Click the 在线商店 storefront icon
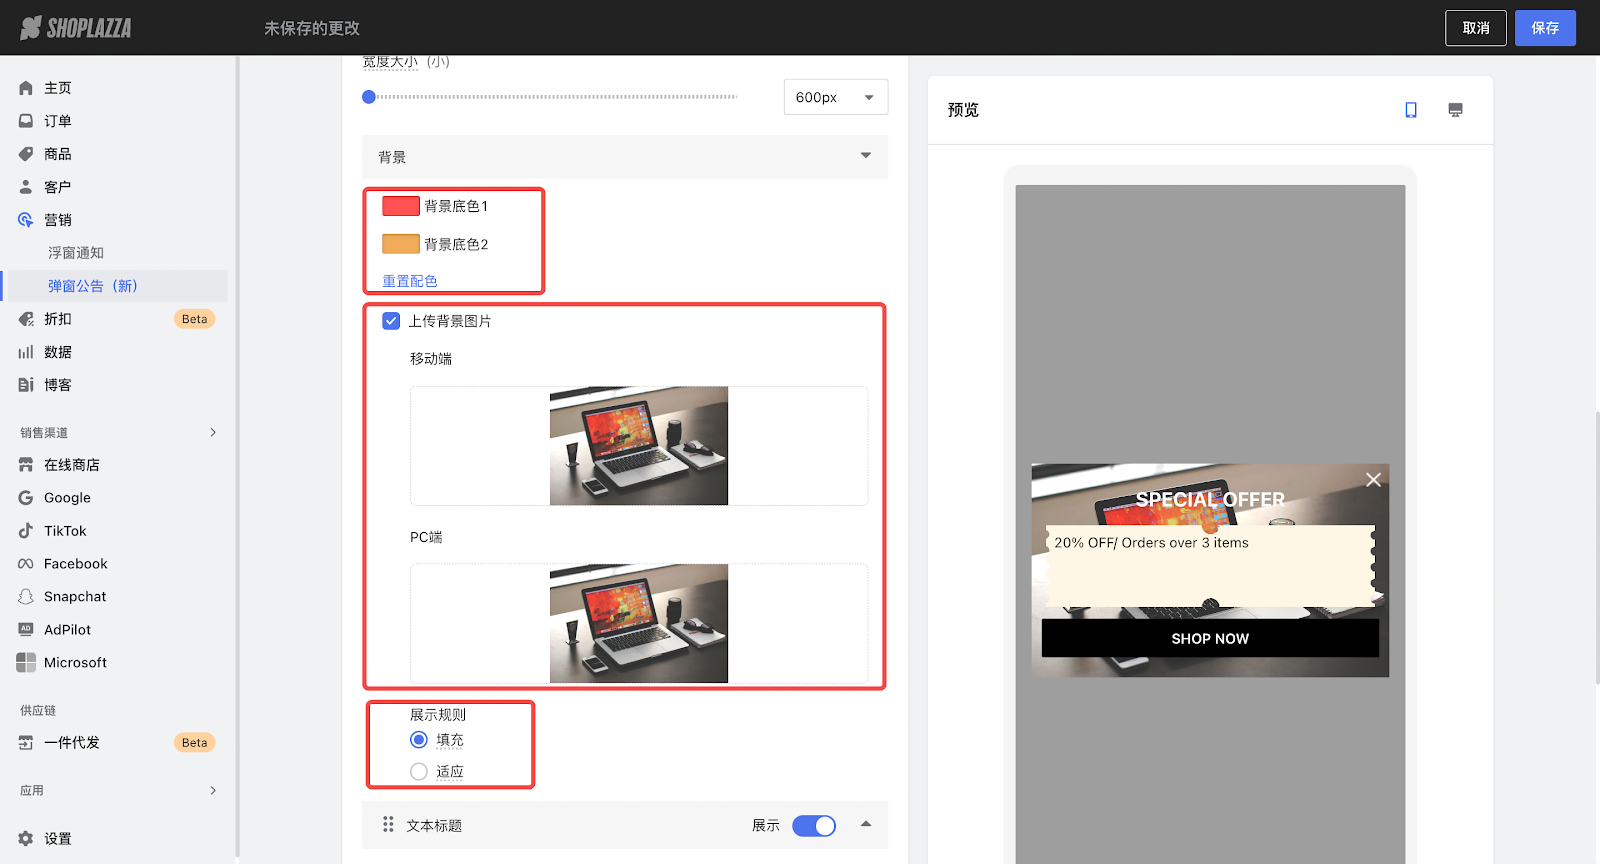This screenshot has height=864, width=1600. 26,465
